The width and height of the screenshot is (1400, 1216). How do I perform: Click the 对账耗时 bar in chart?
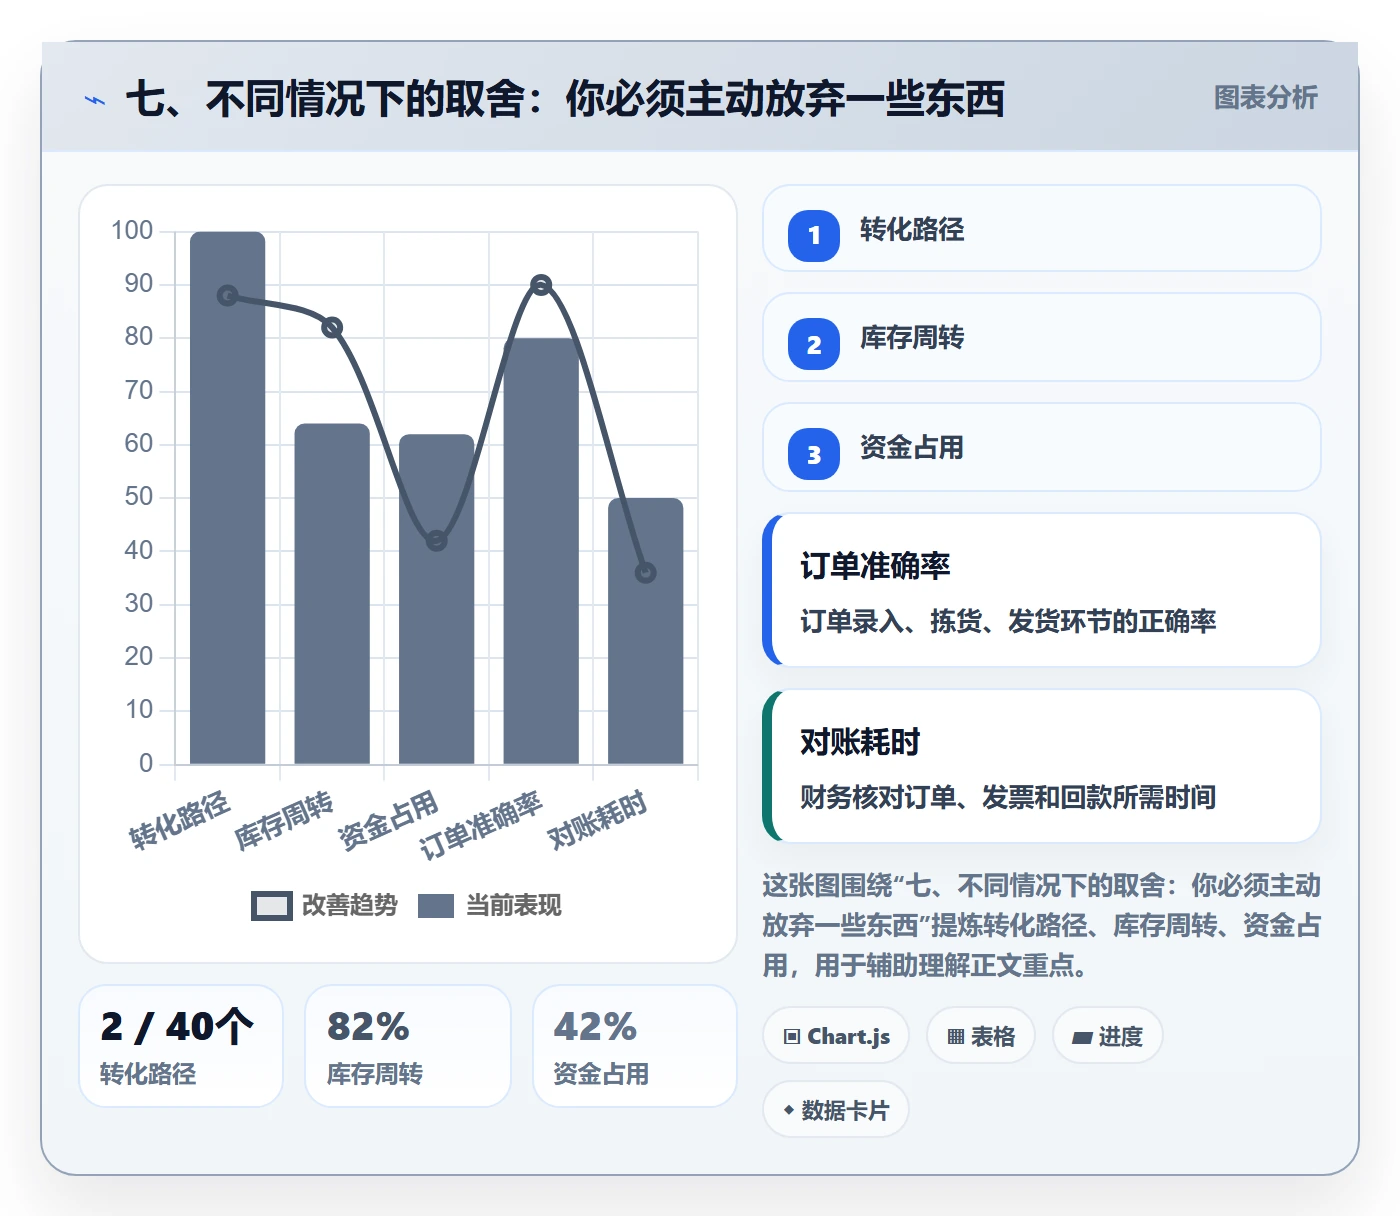(646, 631)
